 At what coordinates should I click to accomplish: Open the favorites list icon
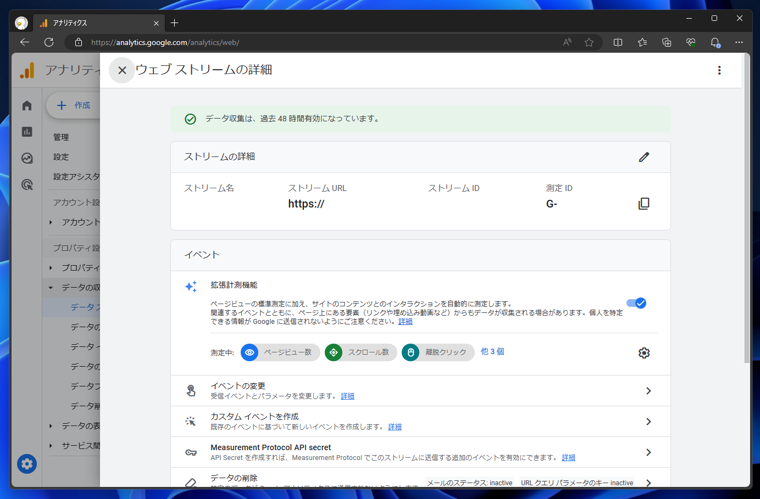click(642, 42)
